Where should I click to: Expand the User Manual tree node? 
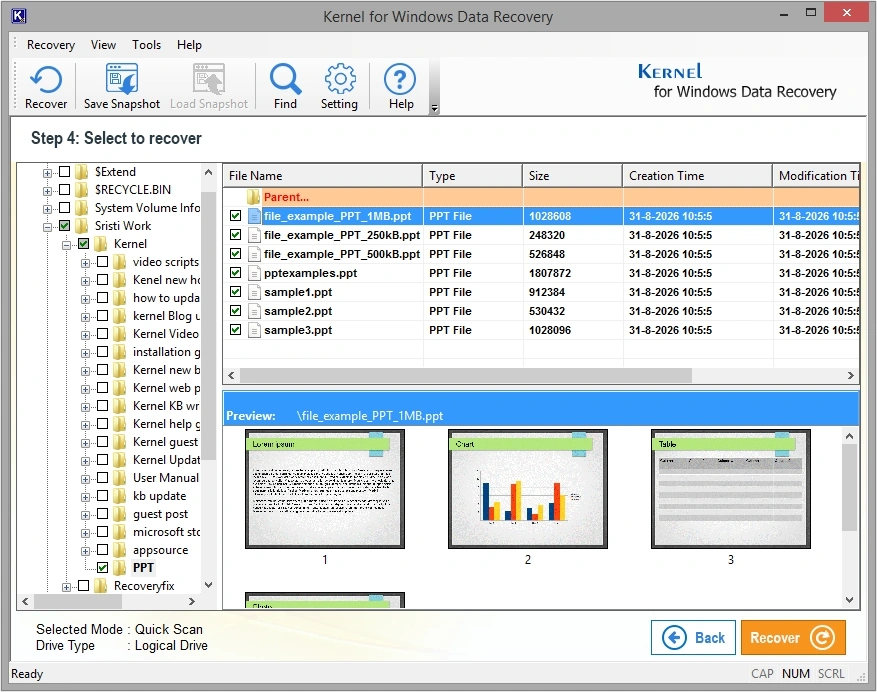[x=86, y=479]
